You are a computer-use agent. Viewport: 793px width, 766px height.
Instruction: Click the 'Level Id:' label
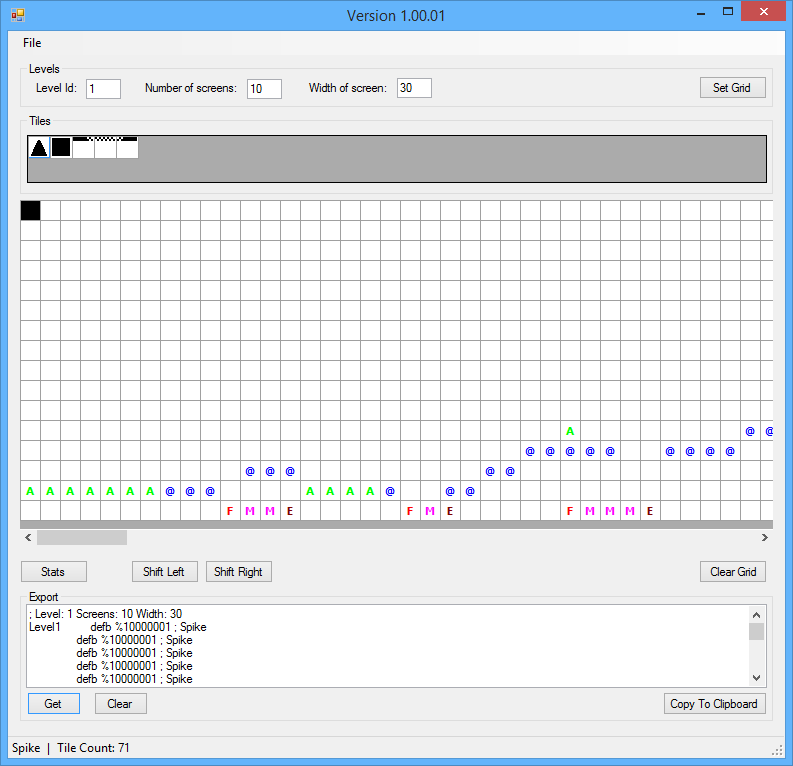56,88
